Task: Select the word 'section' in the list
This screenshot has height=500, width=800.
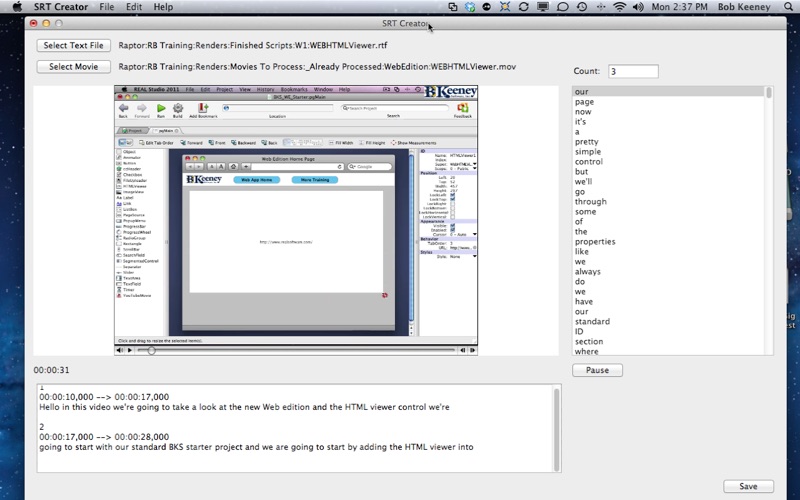Action: [589, 341]
